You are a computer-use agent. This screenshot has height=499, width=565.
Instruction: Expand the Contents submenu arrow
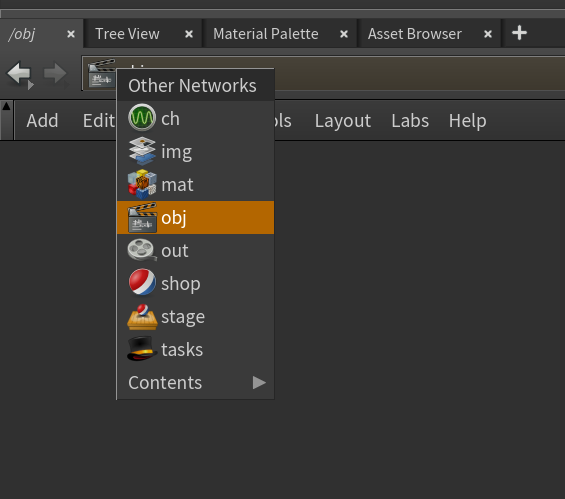[259, 382]
